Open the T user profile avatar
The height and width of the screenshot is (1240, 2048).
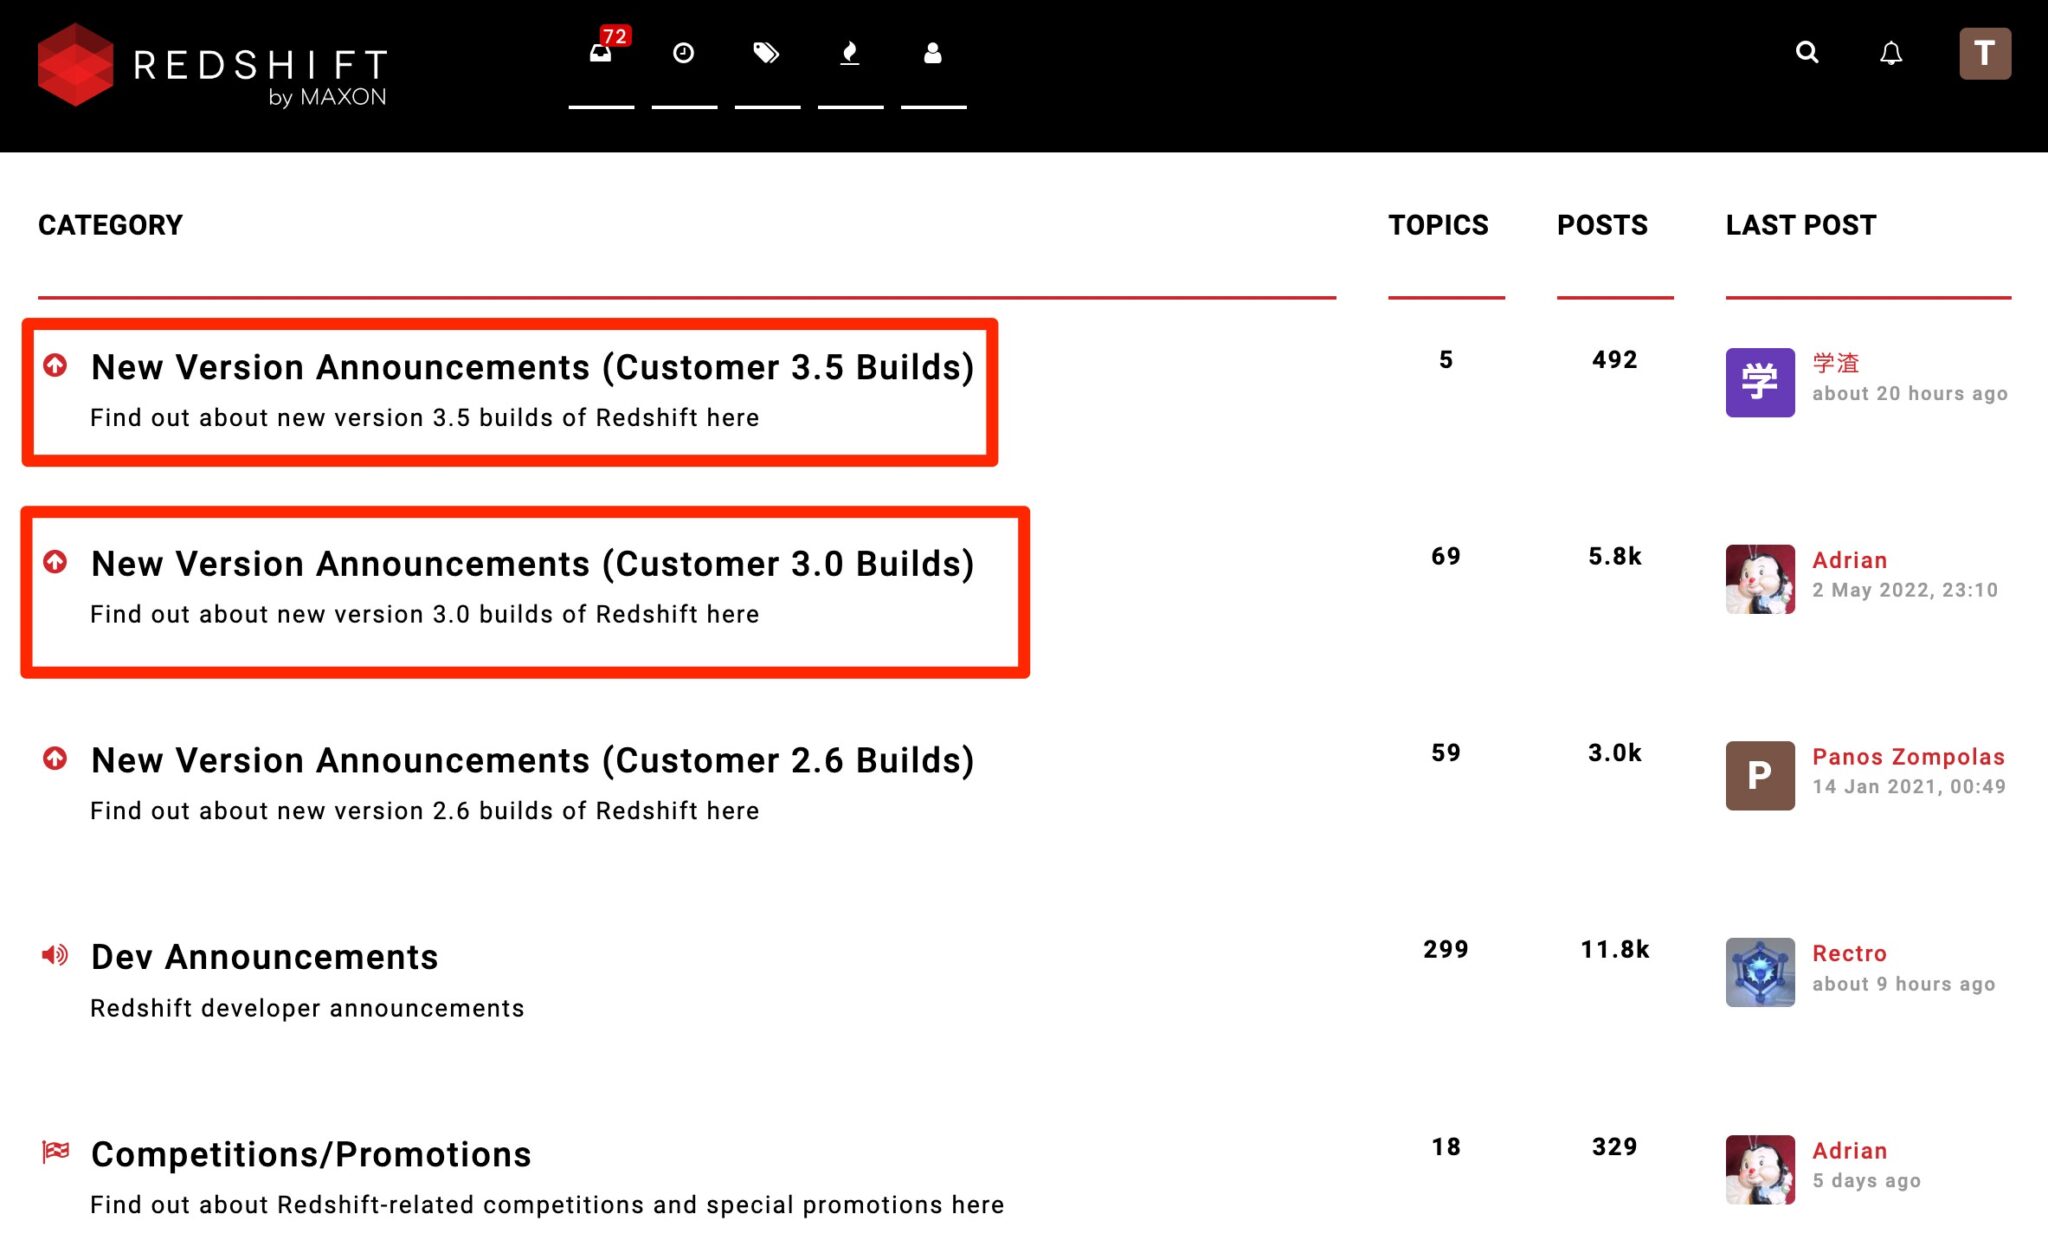pos(1984,53)
